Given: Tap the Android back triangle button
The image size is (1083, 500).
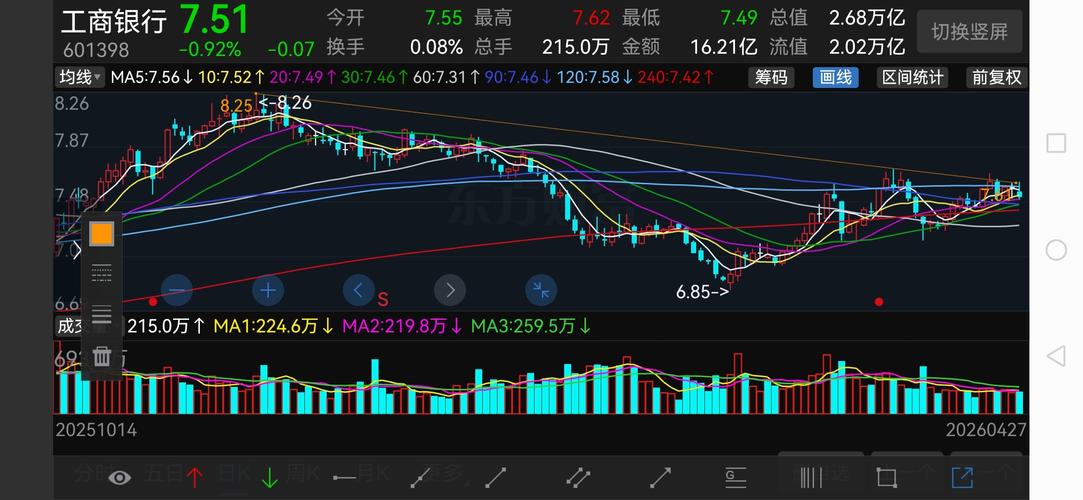Looking at the screenshot, I should tap(1055, 356).
